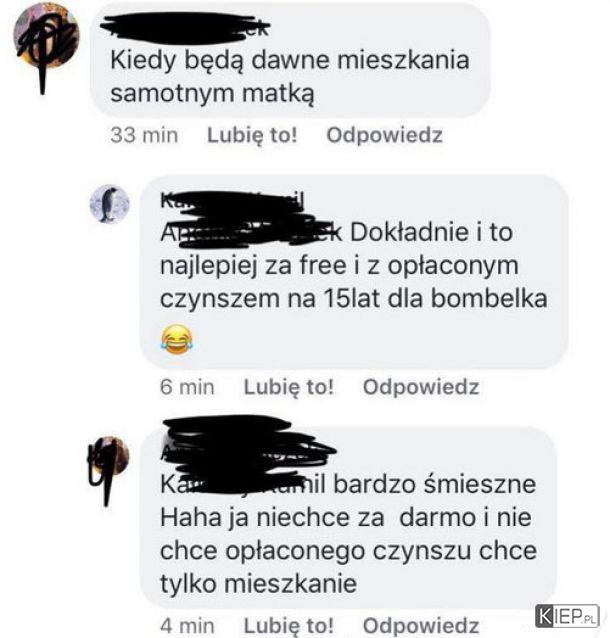Click Odpowiedz under the 33 min comment
610x638 pixels.
point(384,135)
